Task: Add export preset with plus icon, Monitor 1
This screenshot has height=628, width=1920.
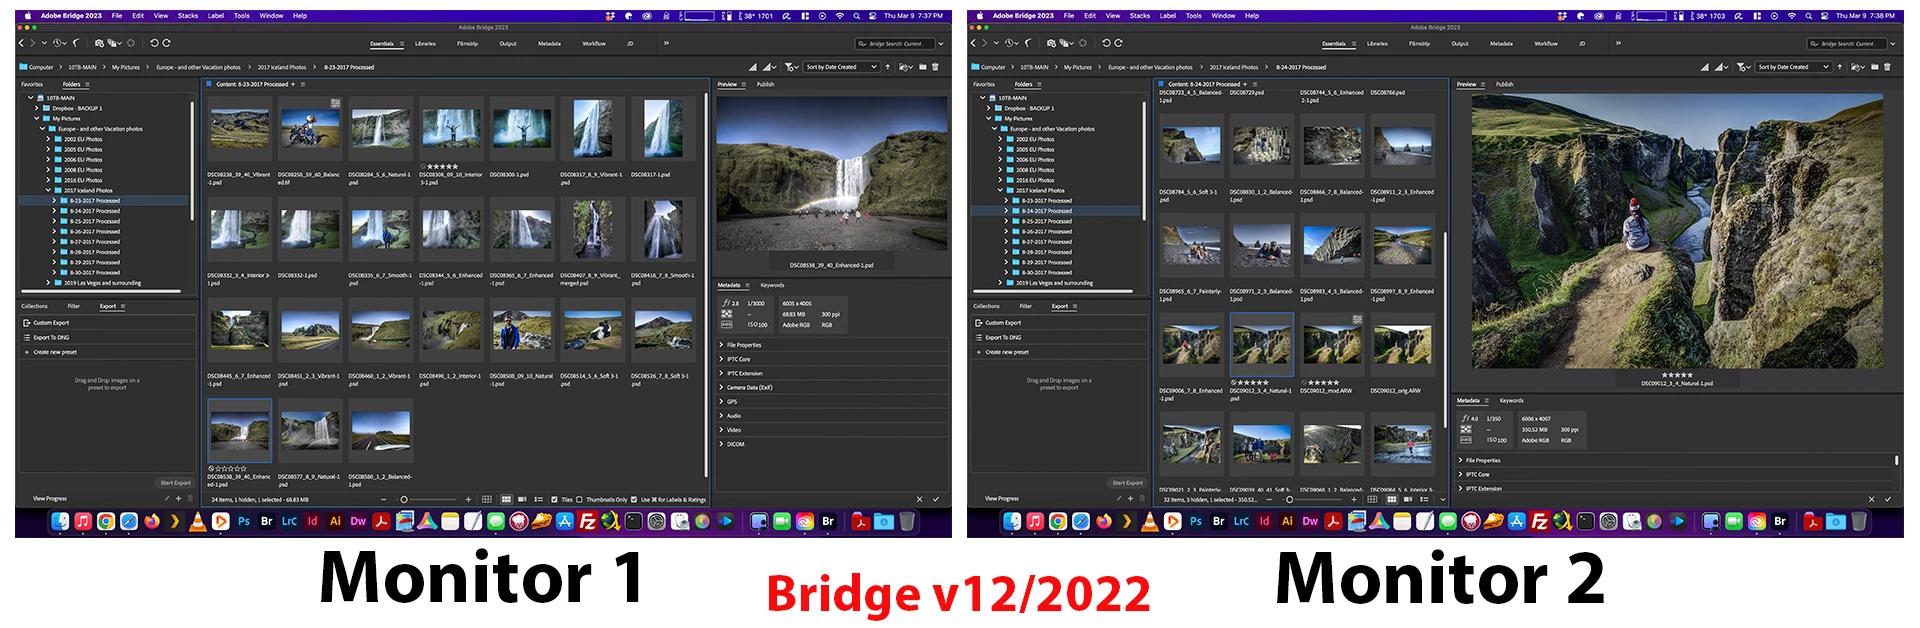Action: pyautogui.click(x=178, y=498)
